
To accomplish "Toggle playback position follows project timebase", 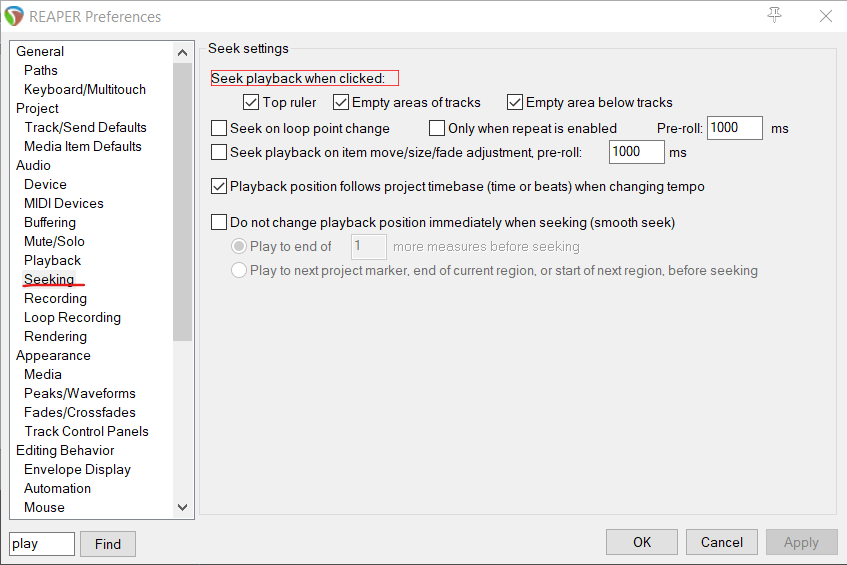I will click(x=219, y=186).
